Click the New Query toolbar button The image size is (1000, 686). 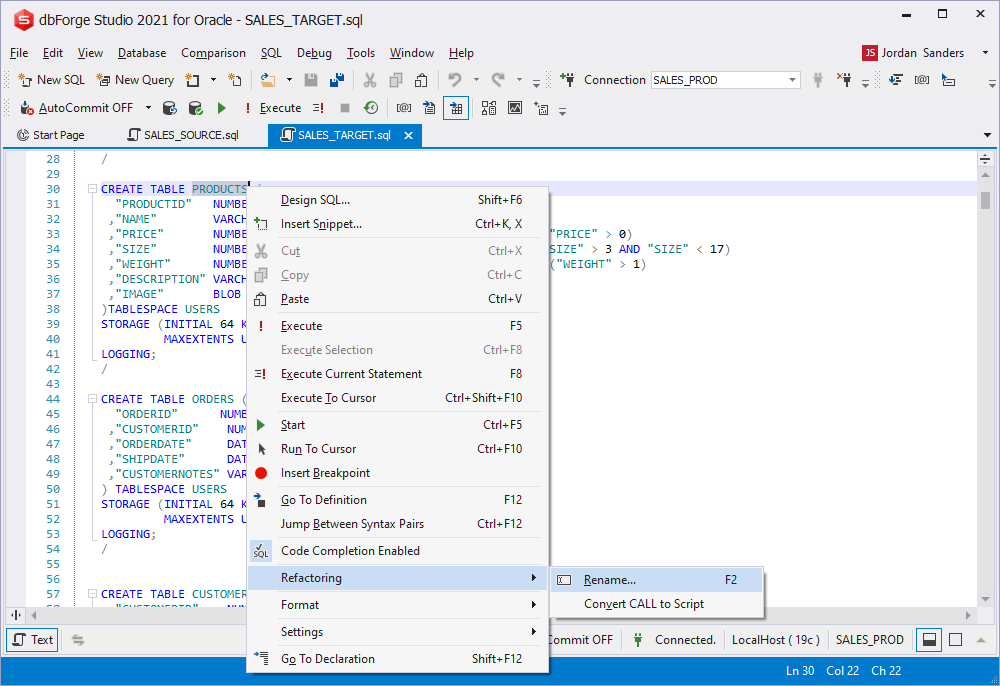point(135,80)
